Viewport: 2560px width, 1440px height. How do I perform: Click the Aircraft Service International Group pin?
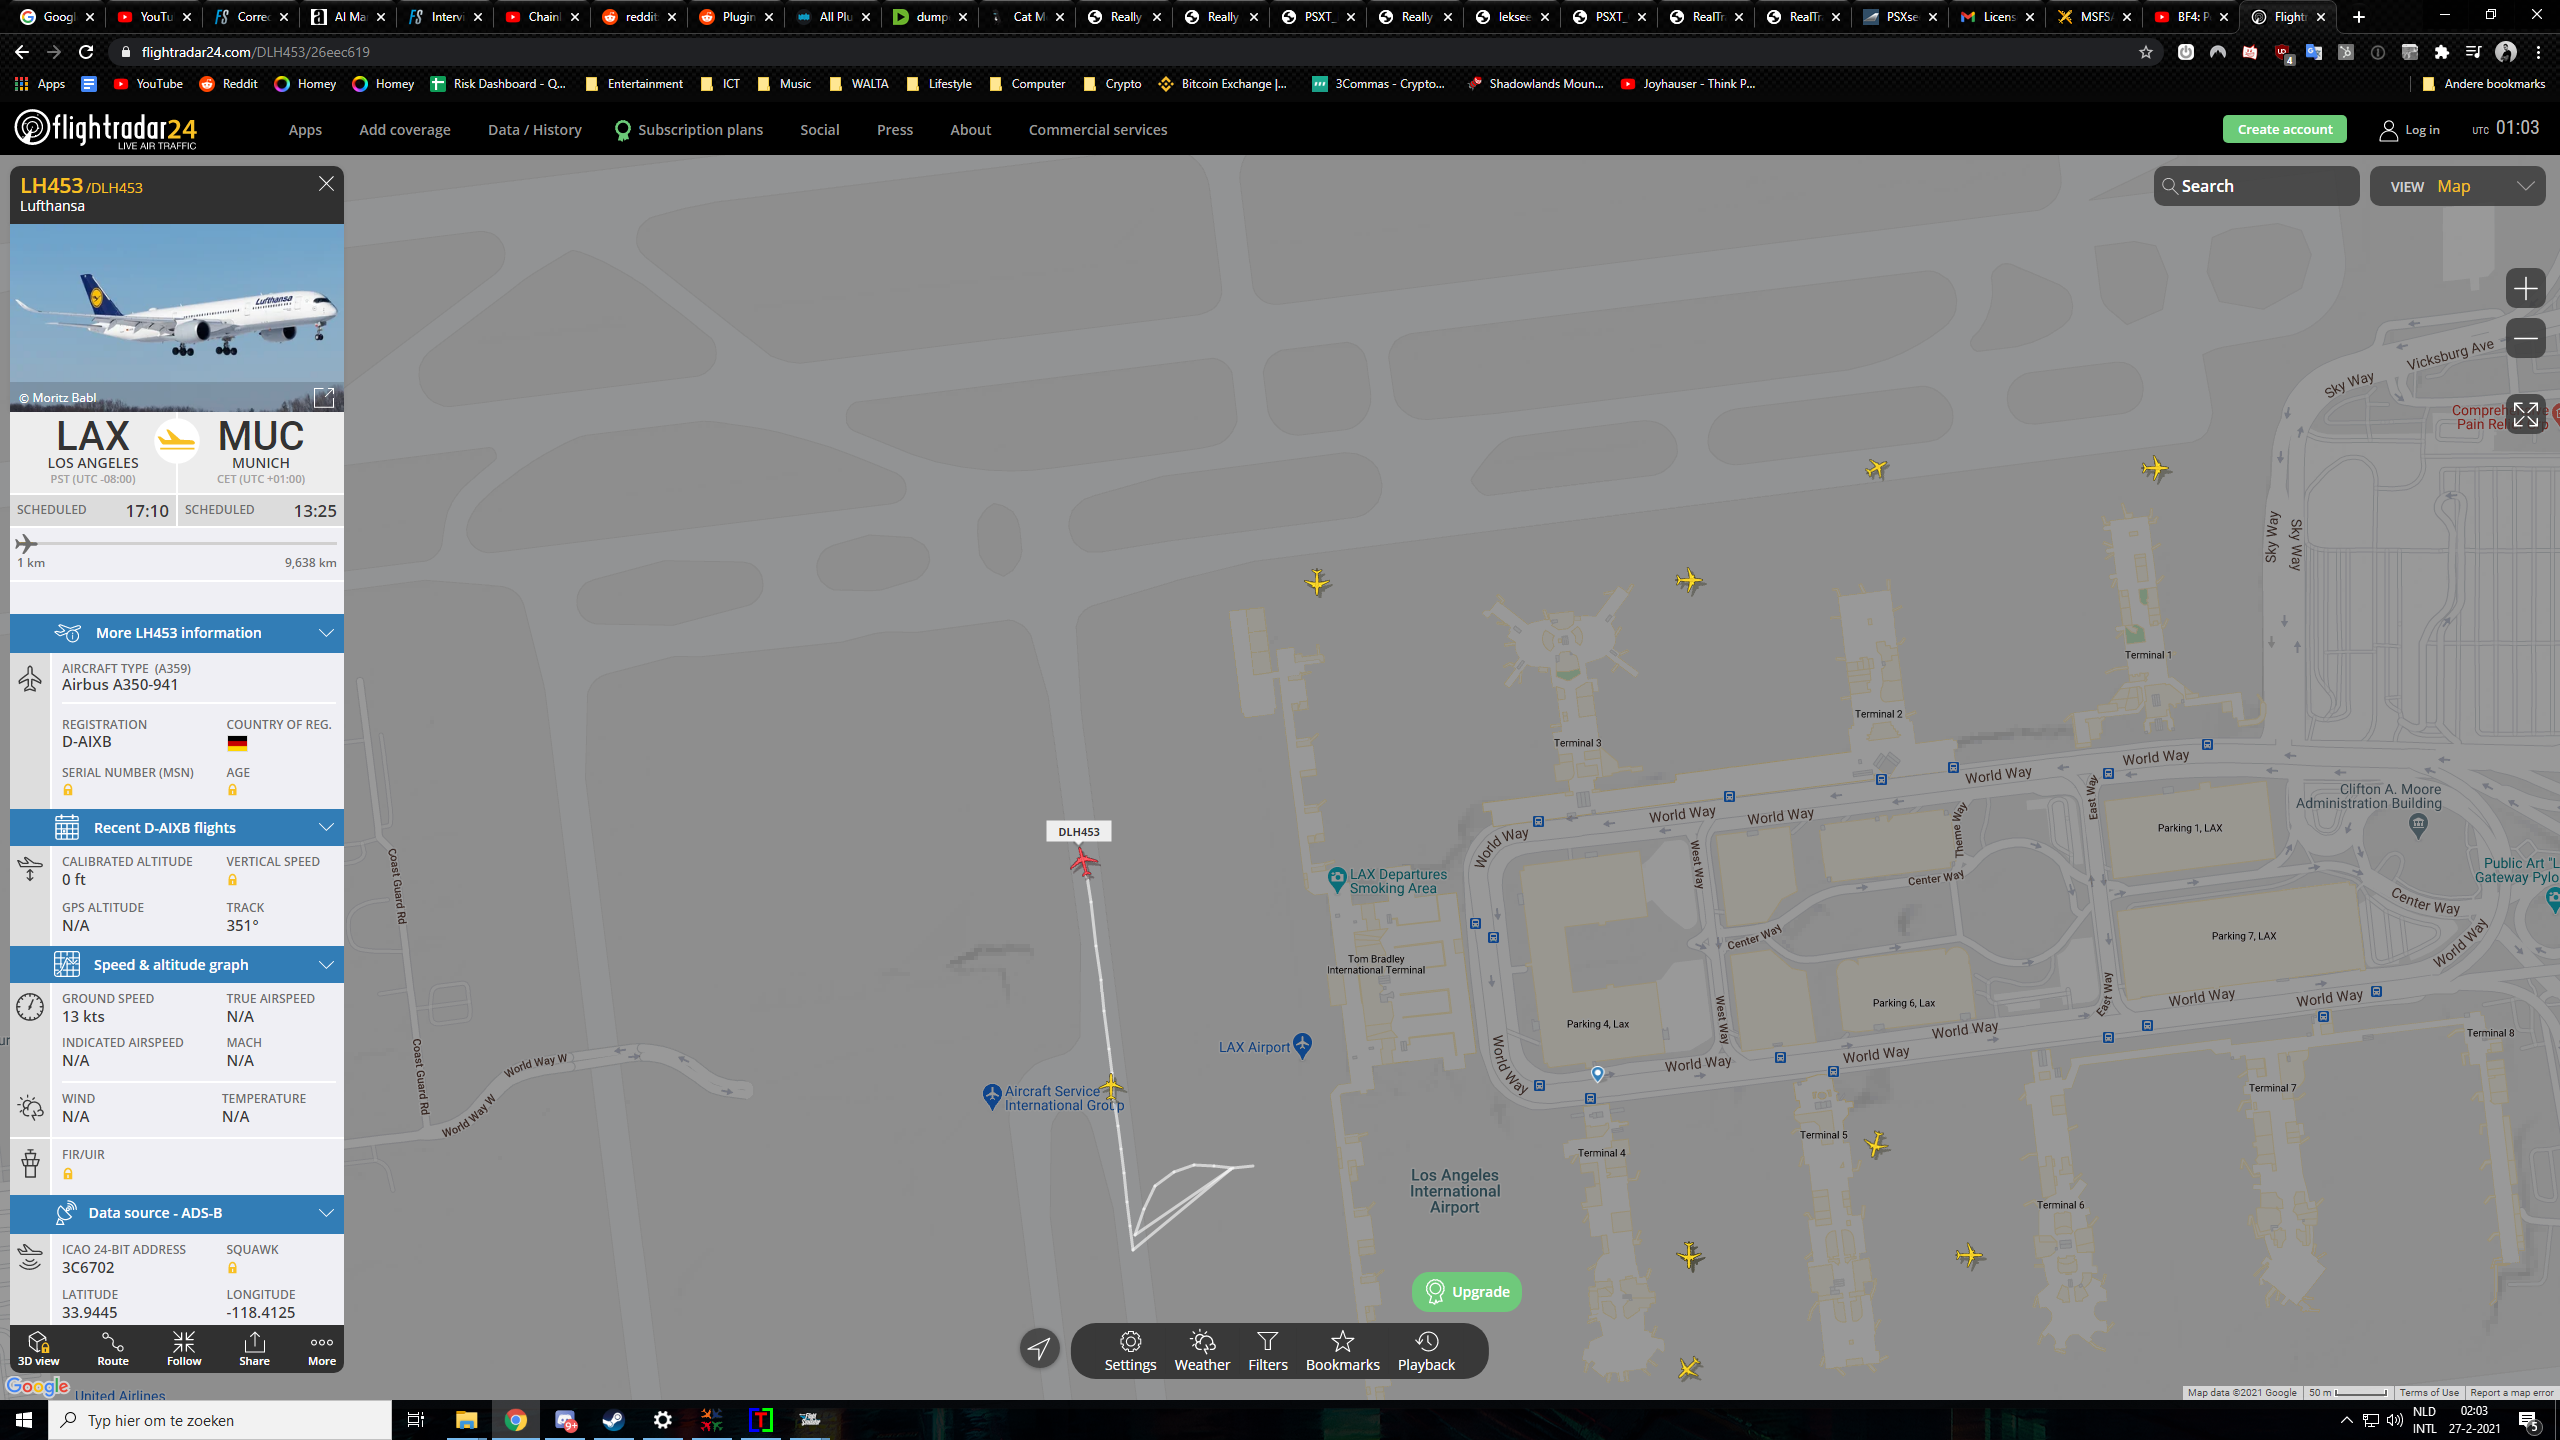coord(991,1096)
